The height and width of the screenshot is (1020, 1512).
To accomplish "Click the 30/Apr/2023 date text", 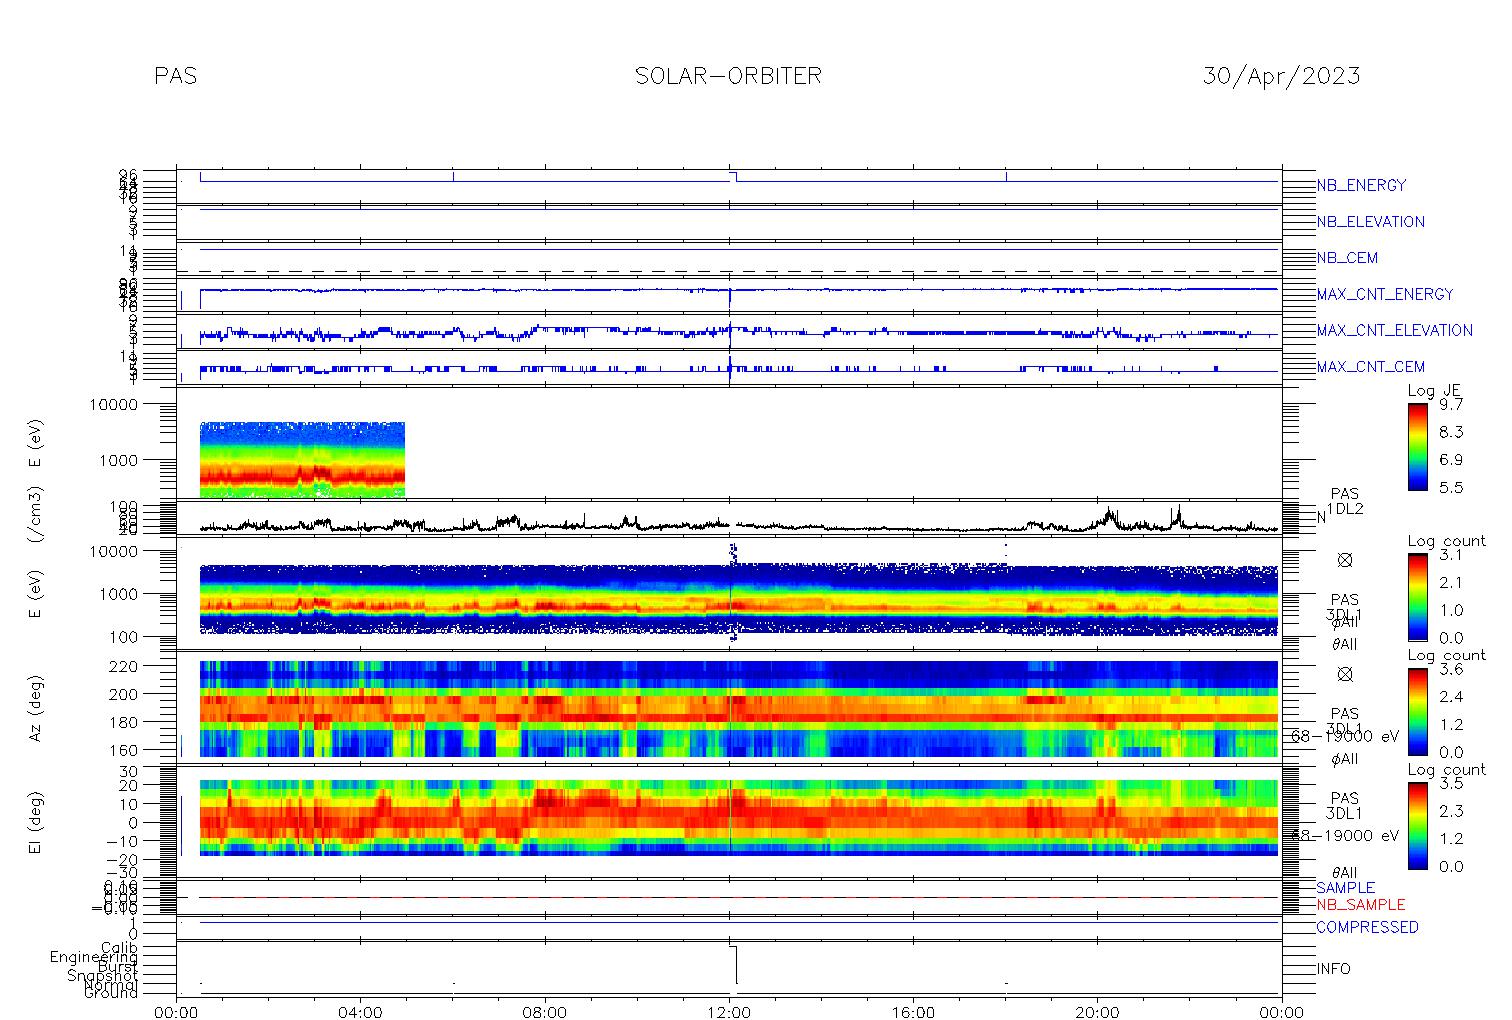I will (x=1281, y=76).
